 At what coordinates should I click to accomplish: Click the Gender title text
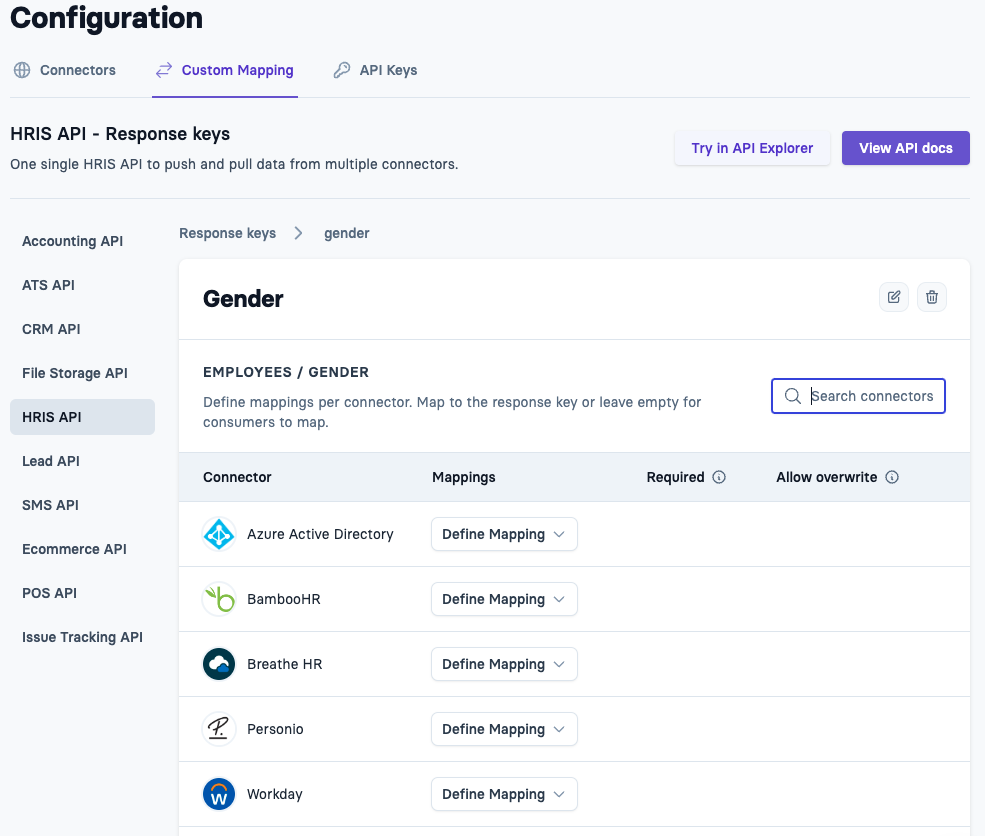[243, 299]
